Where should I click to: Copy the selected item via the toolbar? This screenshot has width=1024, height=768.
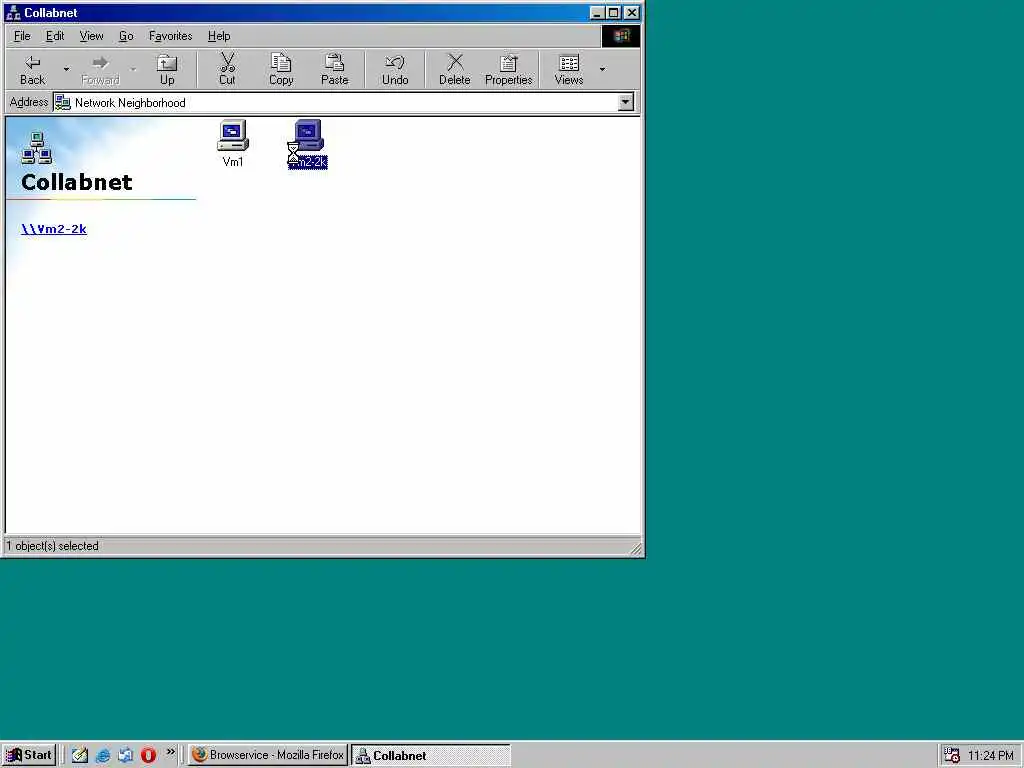point(281,70)
